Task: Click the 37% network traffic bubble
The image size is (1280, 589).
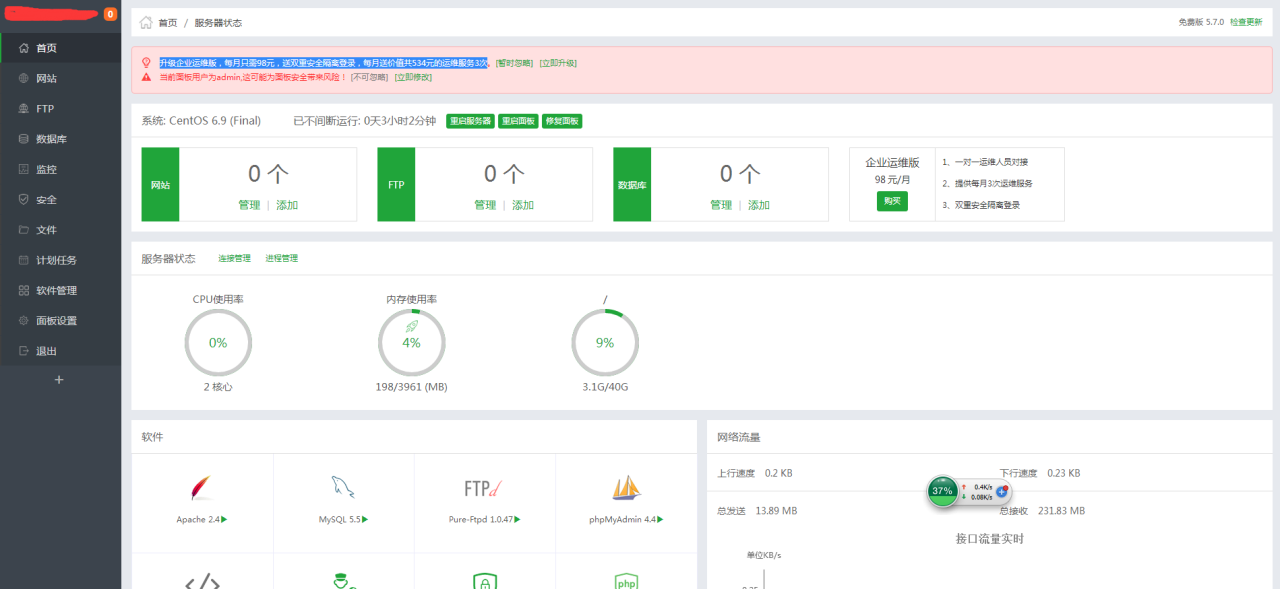Action: [941, 491]
